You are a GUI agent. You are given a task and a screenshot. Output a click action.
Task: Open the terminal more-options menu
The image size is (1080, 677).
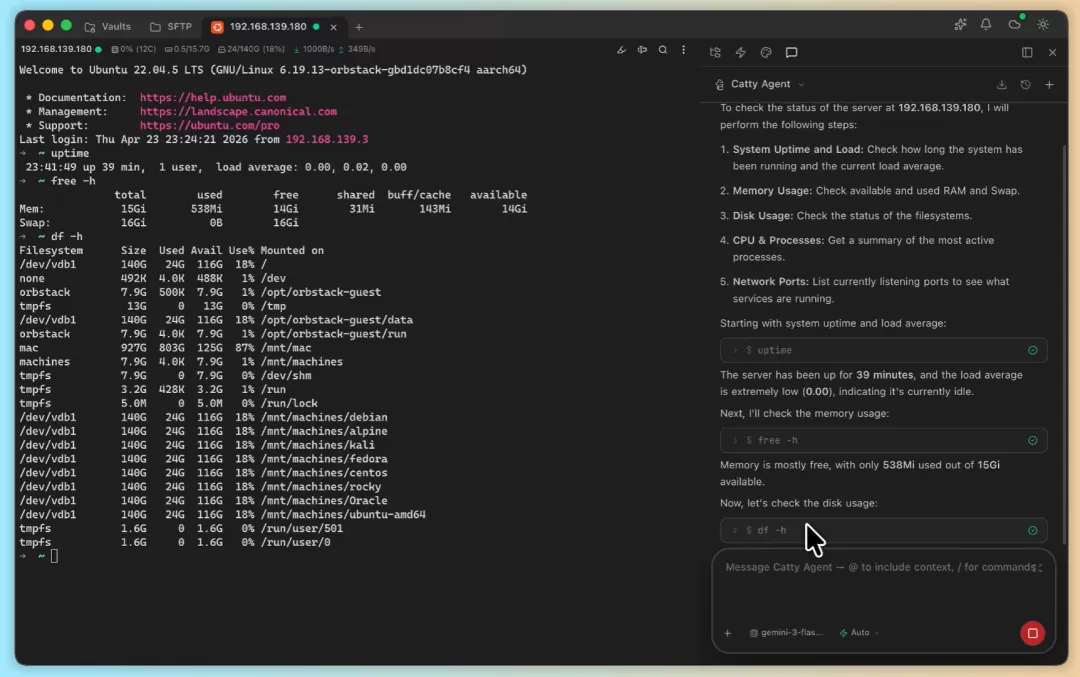pos(683,50)
